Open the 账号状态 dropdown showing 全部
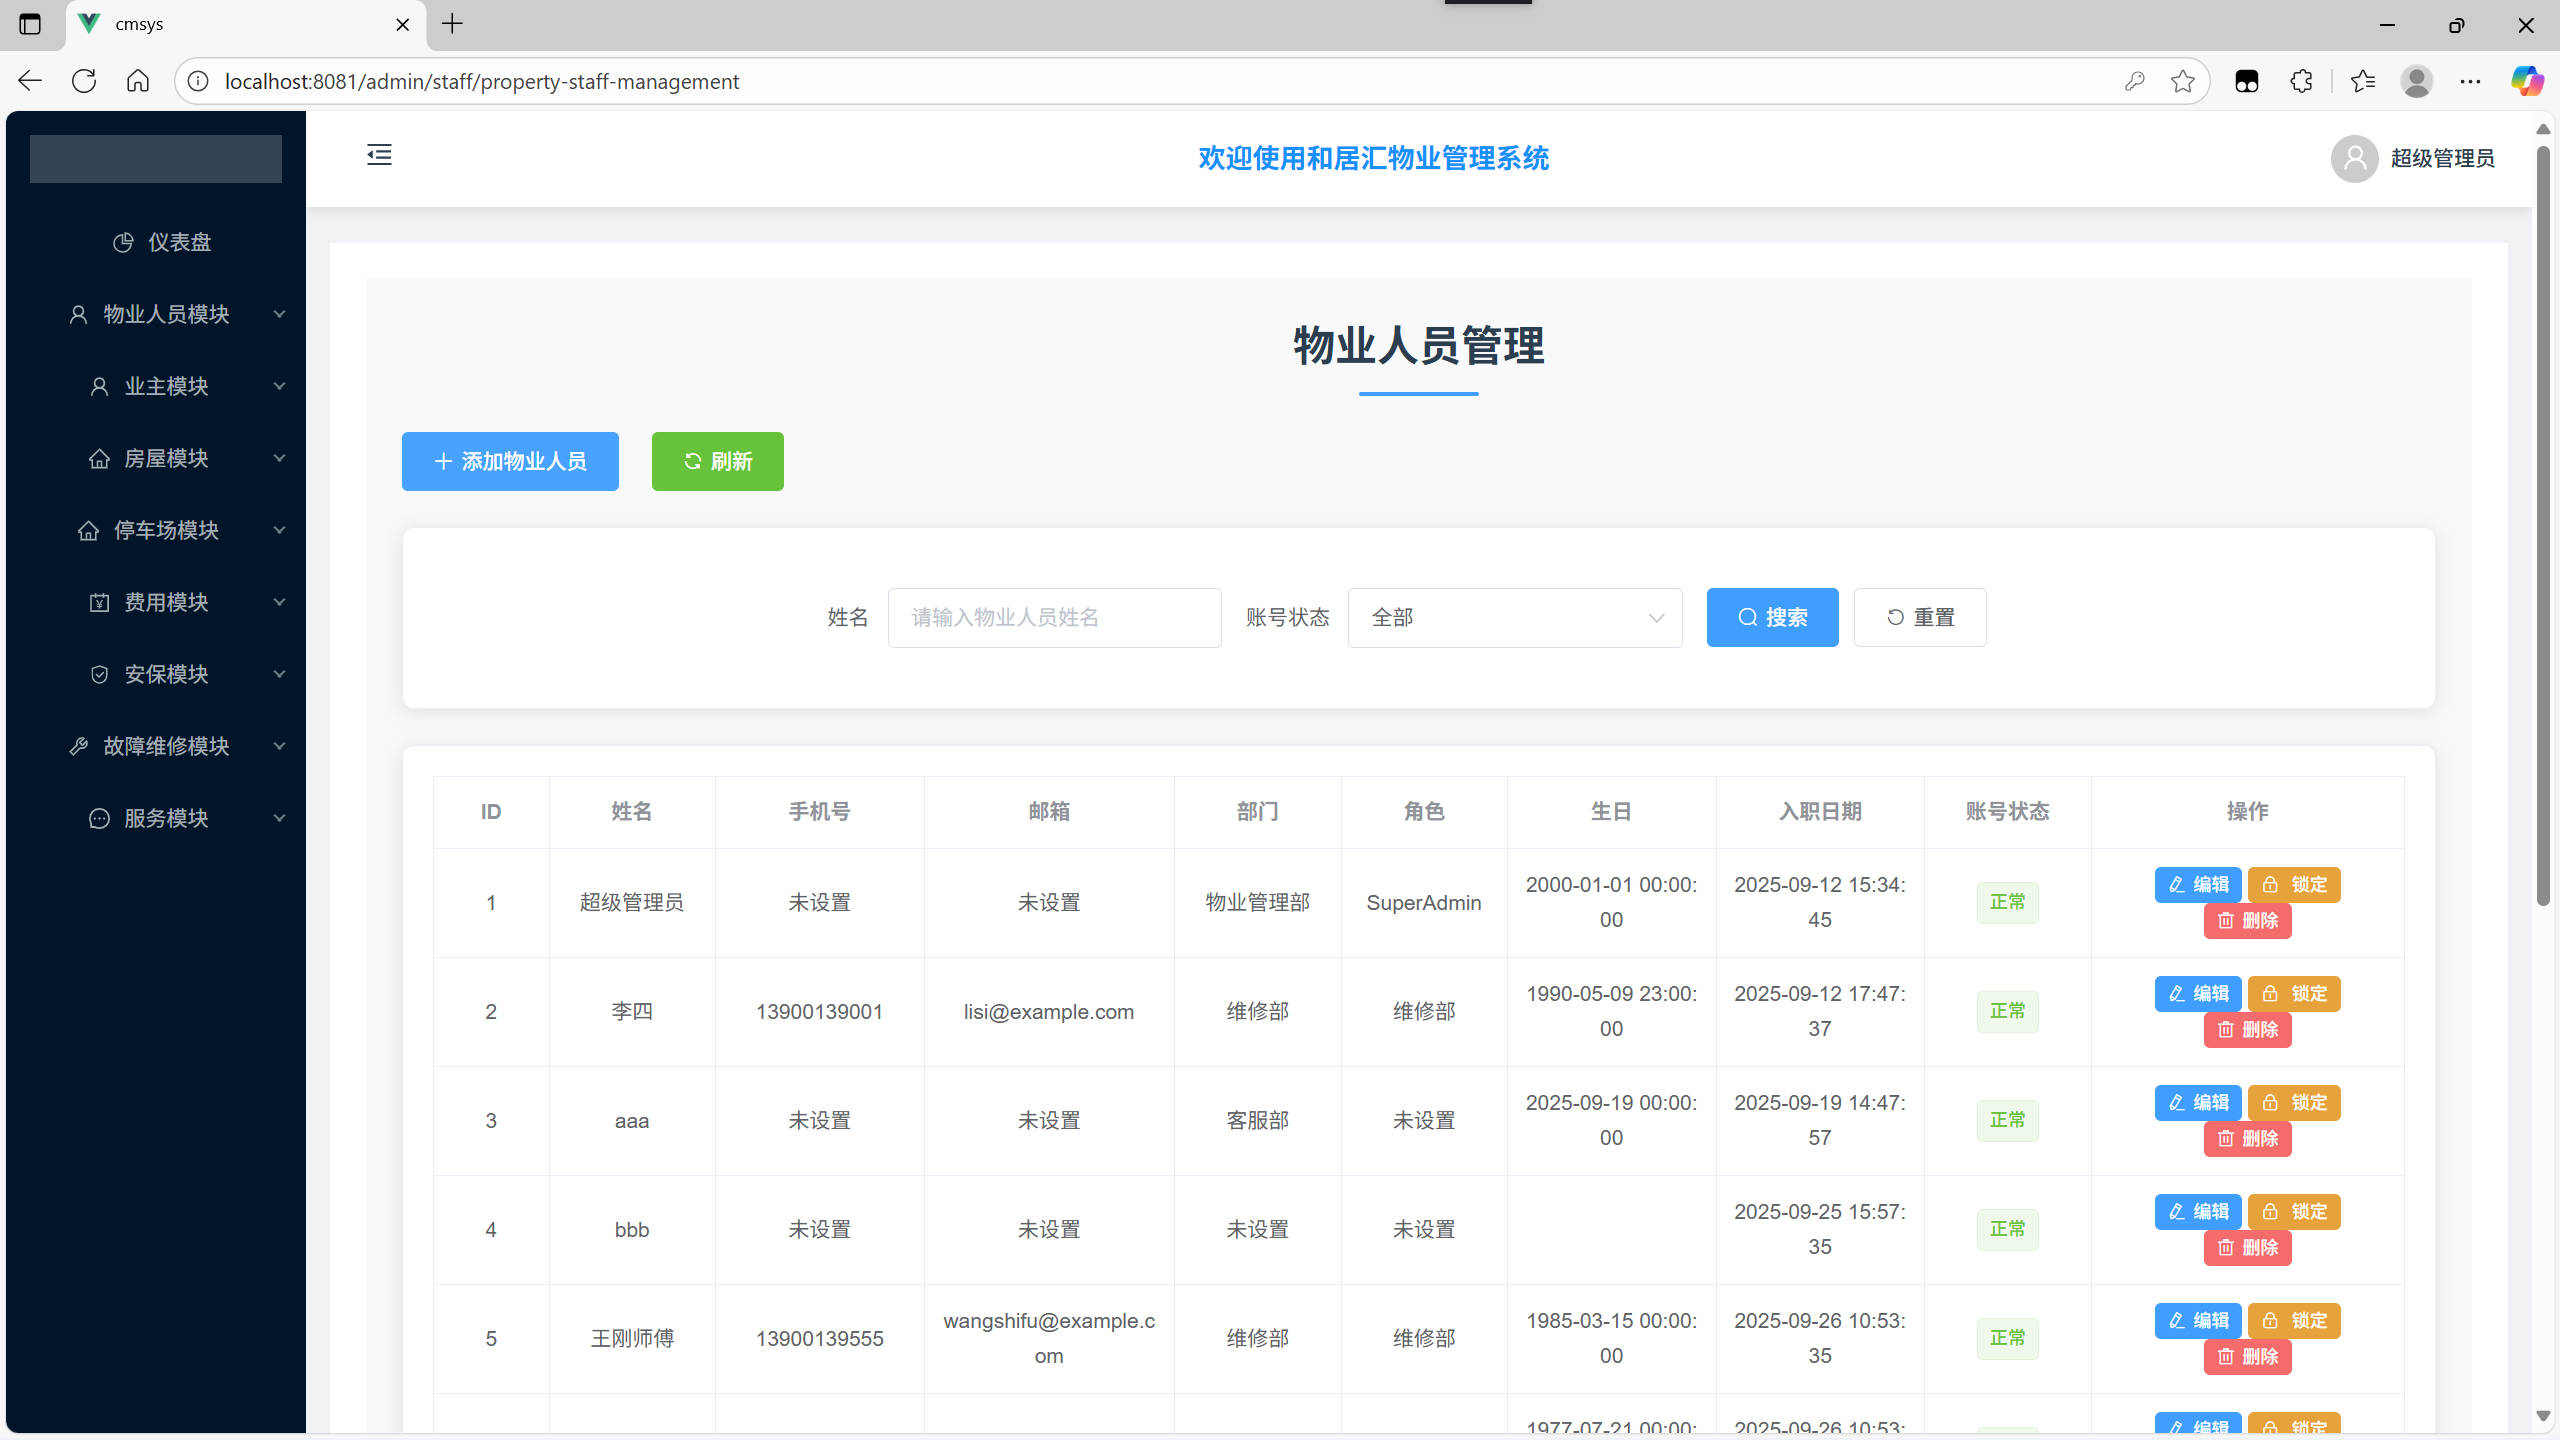2560x1440 pixels. tap(1513, 617)
